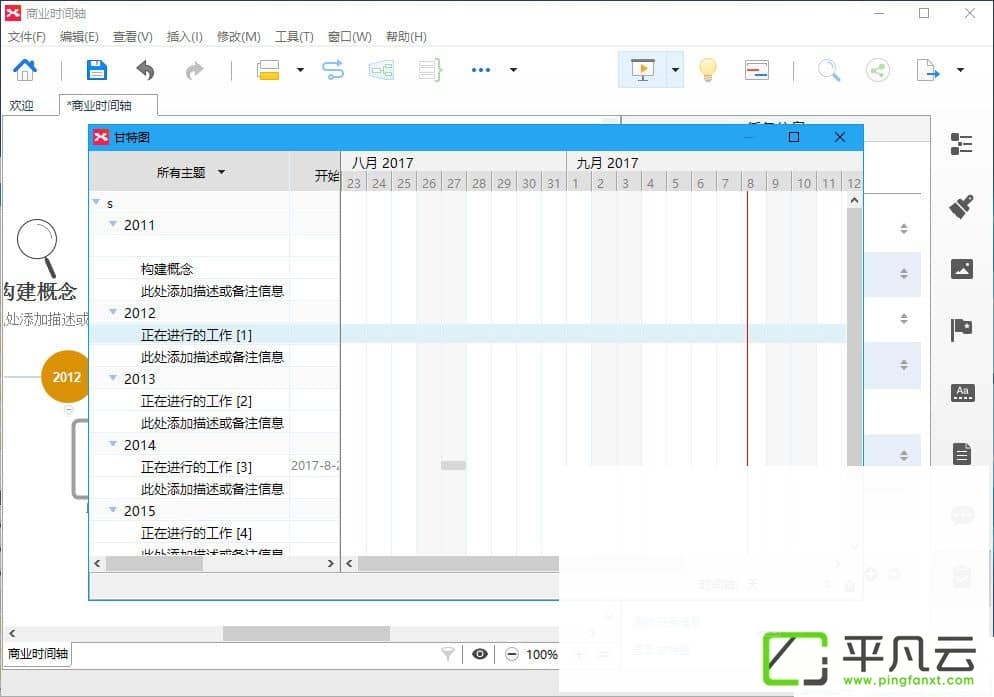Click the gray task bar for 正在进行的工作 [3]

coord(453,466)
